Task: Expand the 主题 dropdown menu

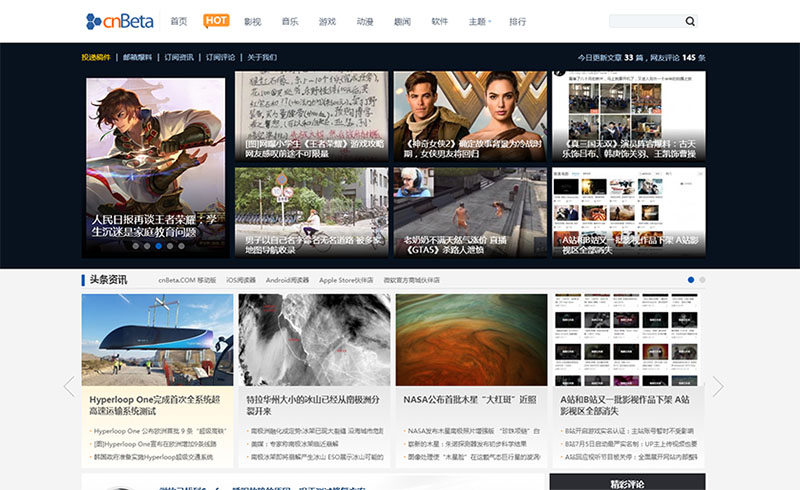Action: [480, 21]
